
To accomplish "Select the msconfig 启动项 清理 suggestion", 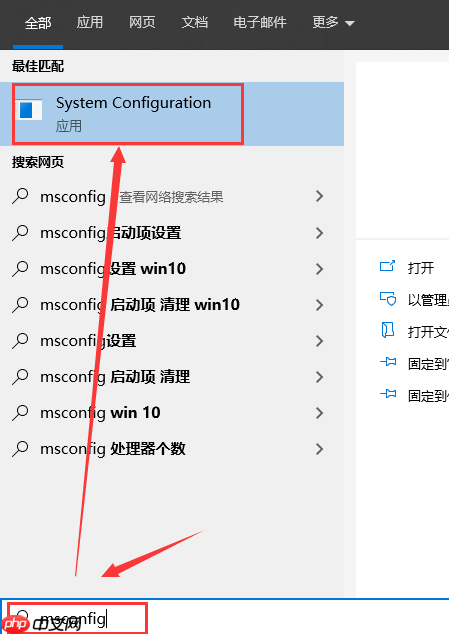I will point(172,377).
